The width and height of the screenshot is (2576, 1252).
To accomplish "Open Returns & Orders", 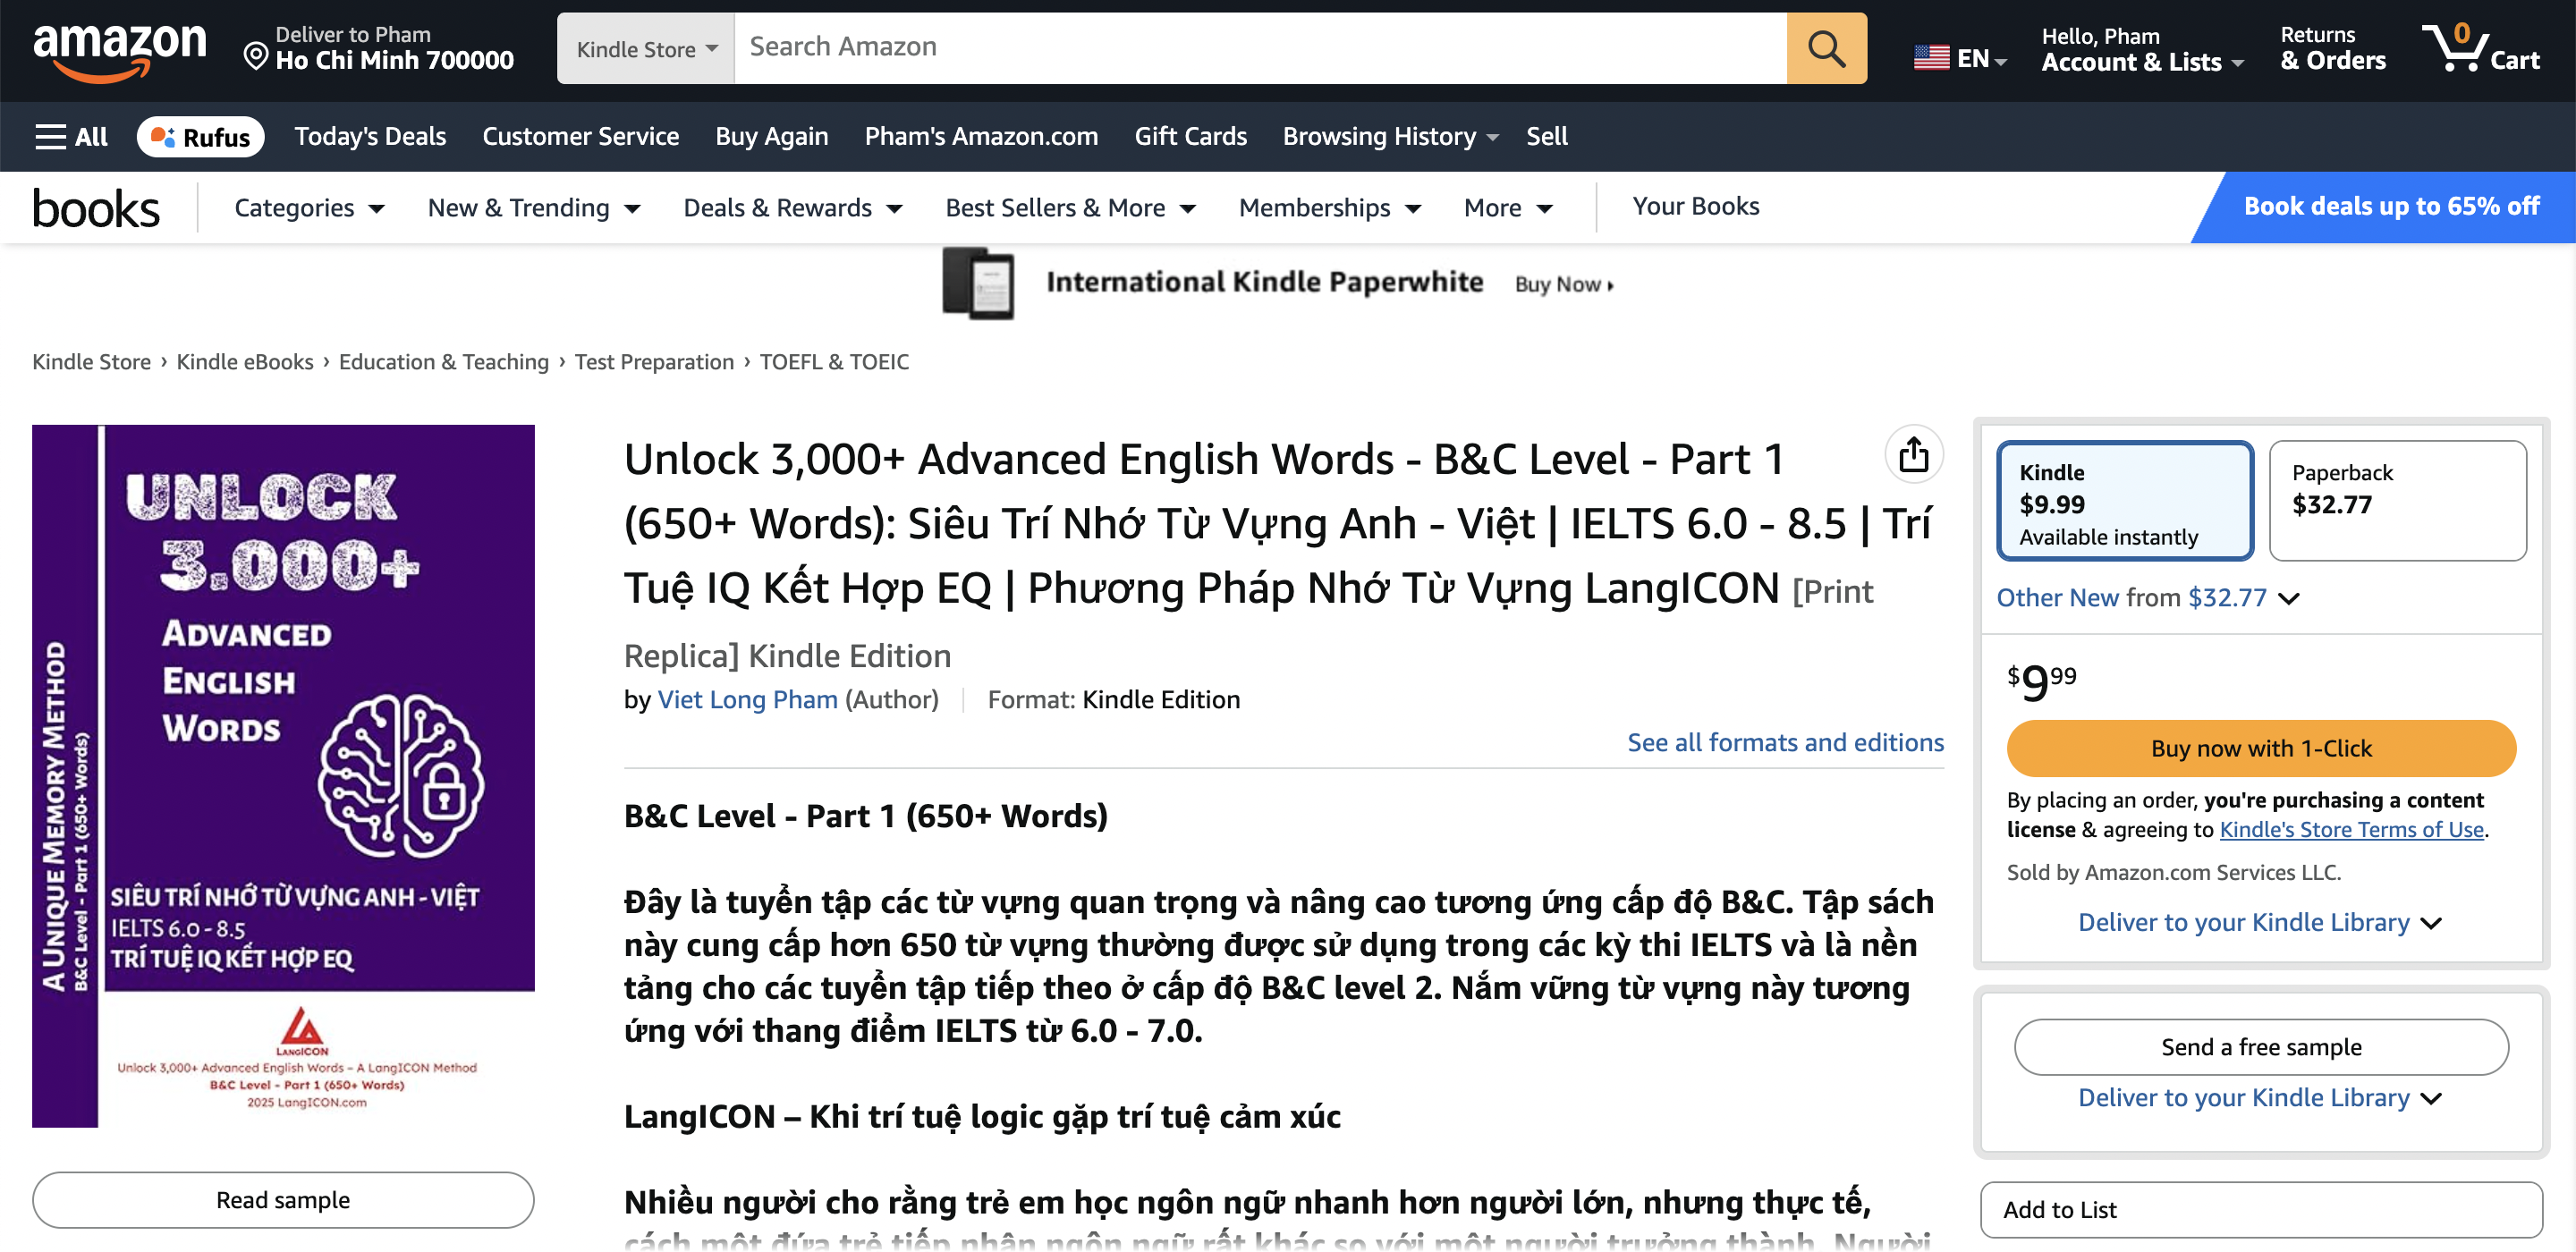I will pyautogui.click(x=2332, y=48).
